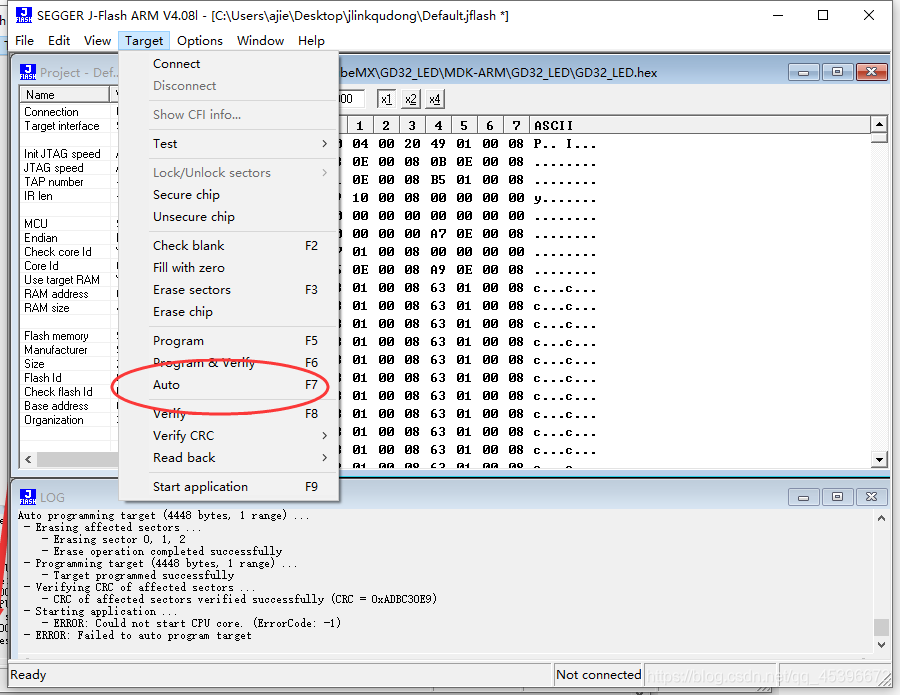The image size is (900, 695).
Task: Select Auto F7 entry
Action: click(x=228, y=385)
